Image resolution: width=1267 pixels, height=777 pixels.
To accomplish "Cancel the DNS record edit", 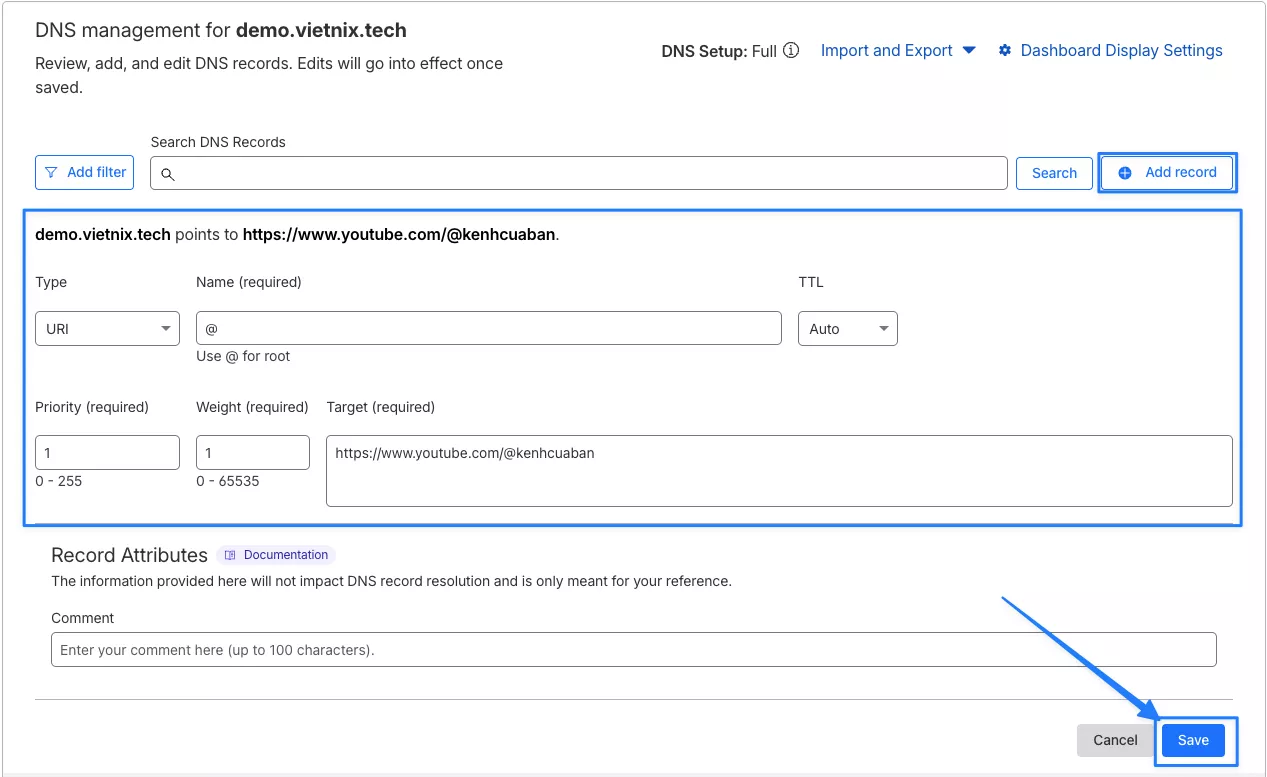I will pos(1115,740).
